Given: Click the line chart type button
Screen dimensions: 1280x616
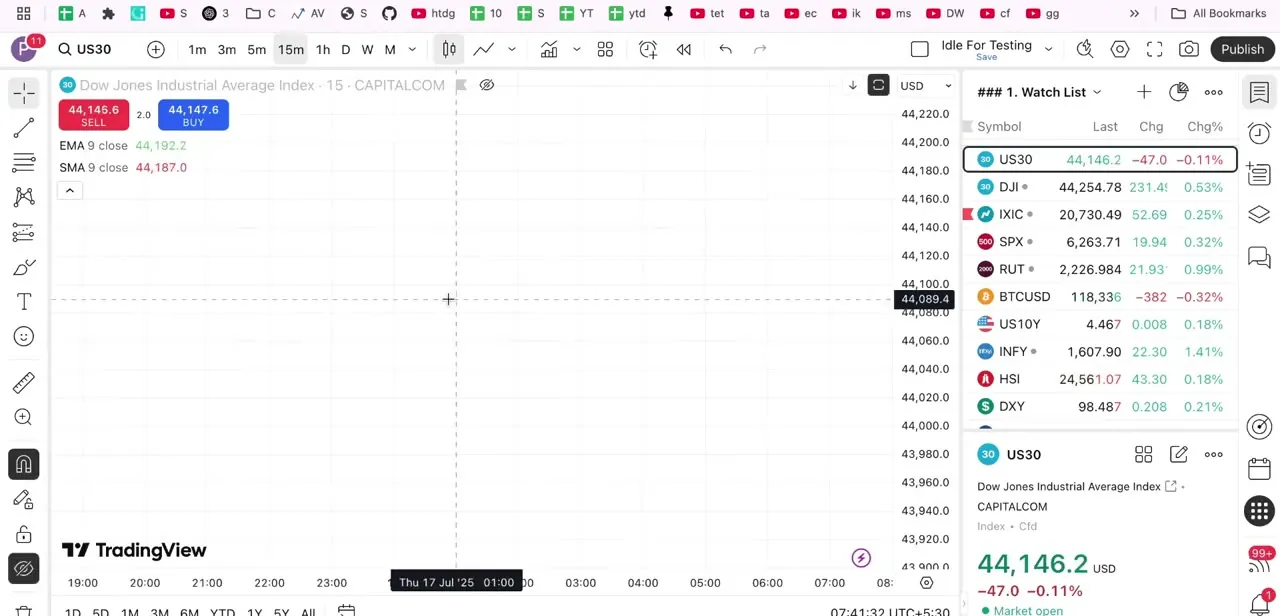Looking at the screenshot, I should (483, 49).
